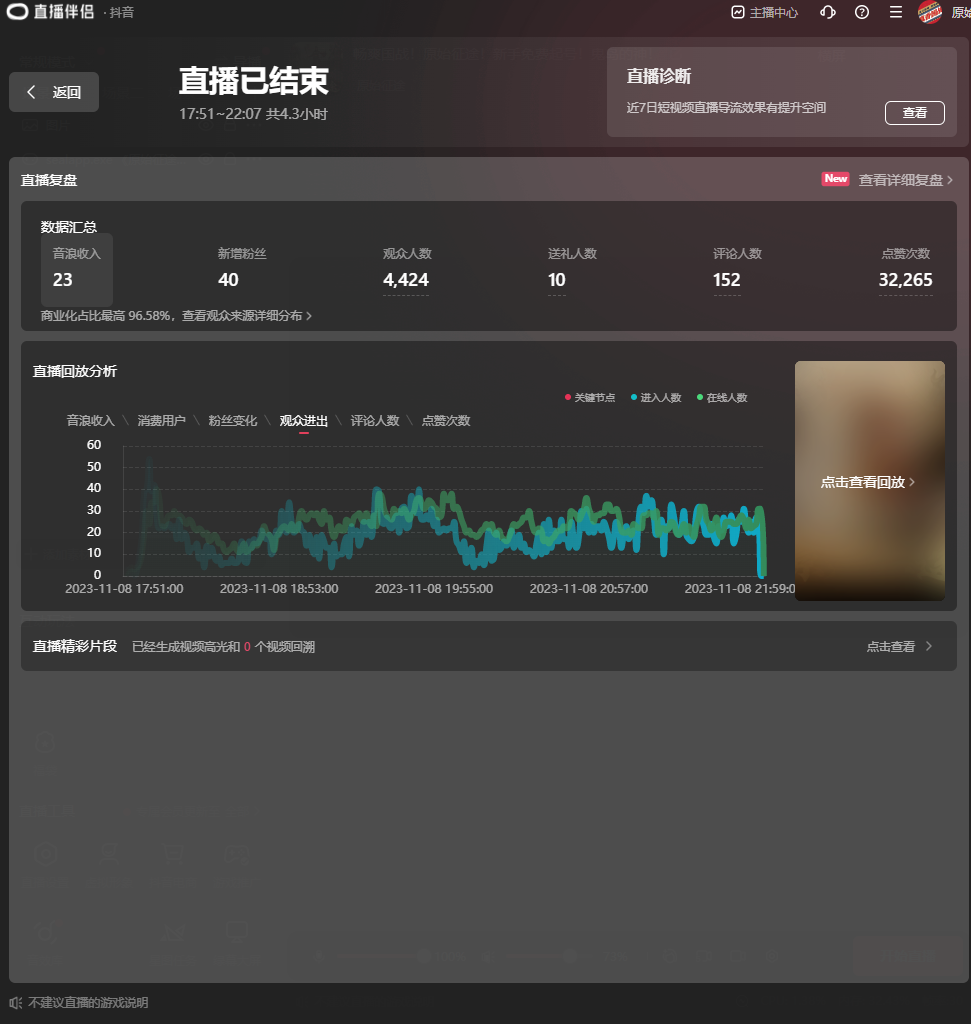Open the hamburger menu icon

tap(896, 13)
